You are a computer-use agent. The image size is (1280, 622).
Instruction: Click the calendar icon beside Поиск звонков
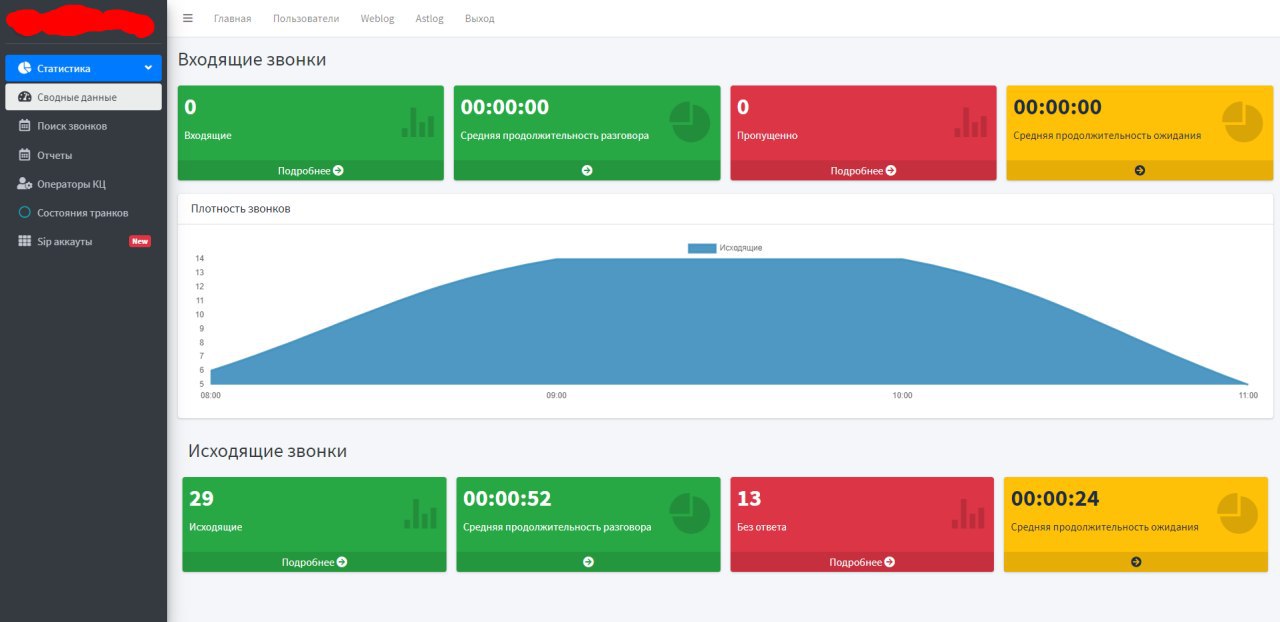[25, 126]
